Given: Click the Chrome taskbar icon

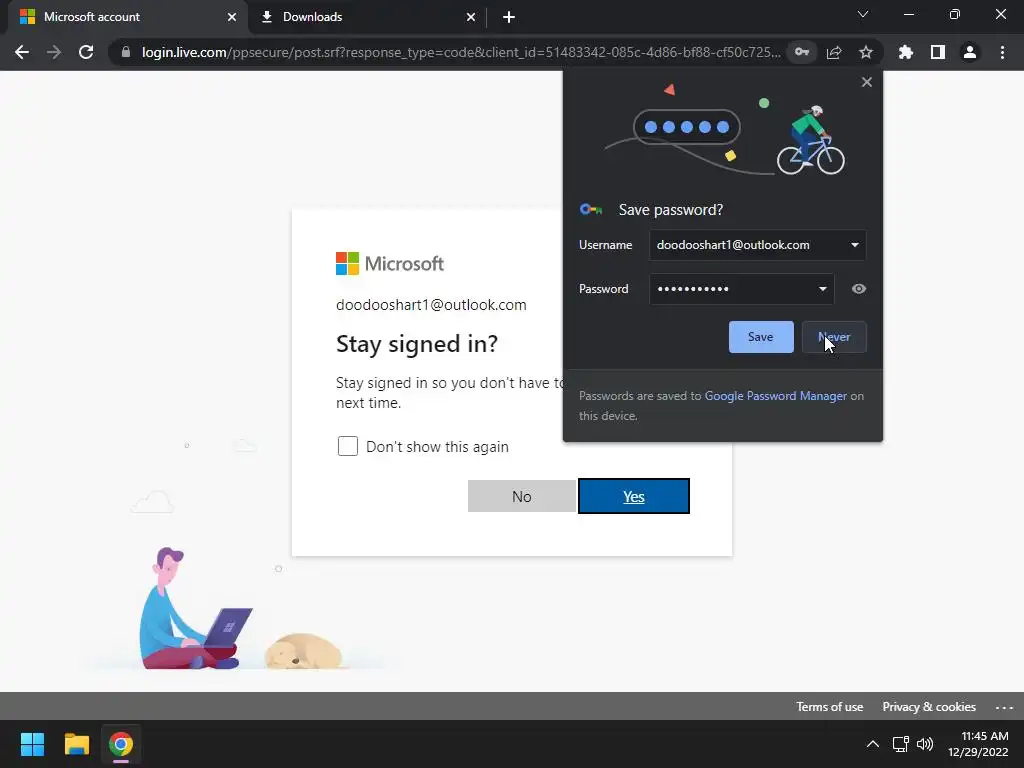Looking at the screenshot, I should (121, 744).
